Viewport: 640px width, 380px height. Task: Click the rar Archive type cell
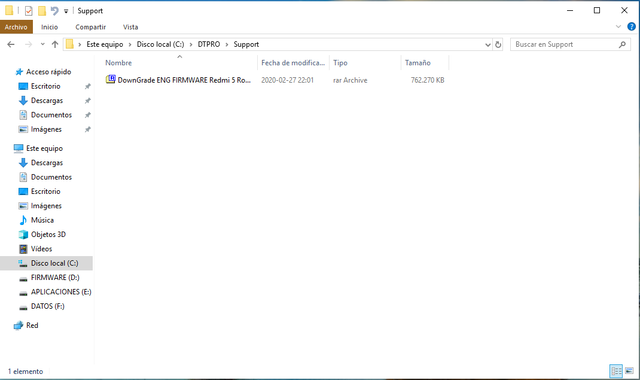(350, 80)
